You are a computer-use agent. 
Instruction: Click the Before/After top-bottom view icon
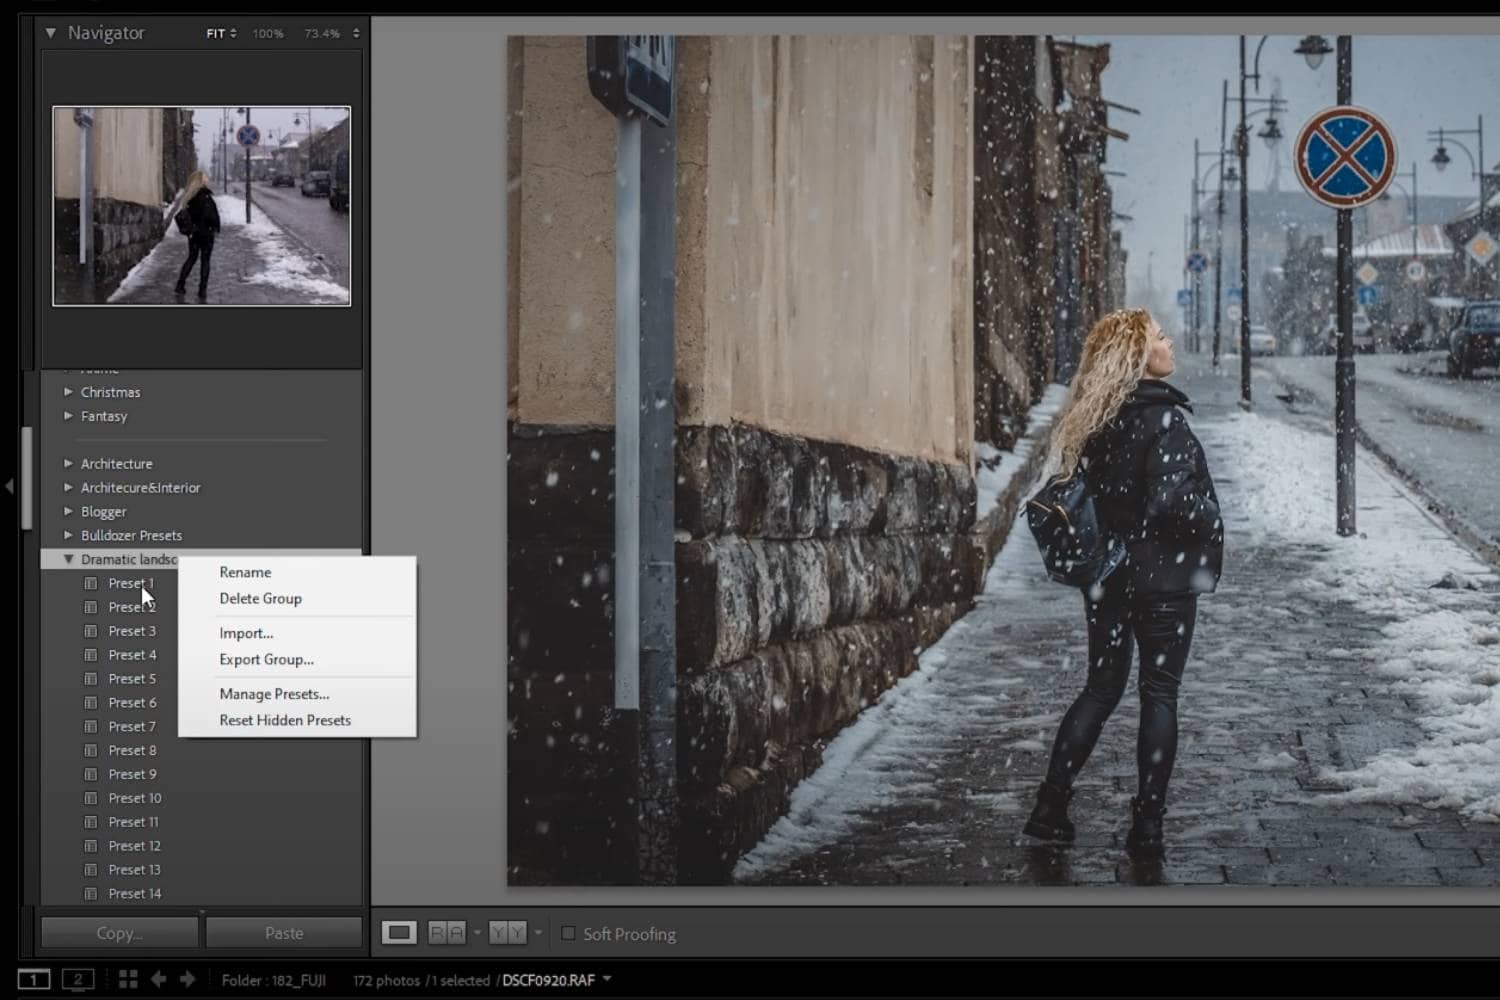tap(508, 932)
